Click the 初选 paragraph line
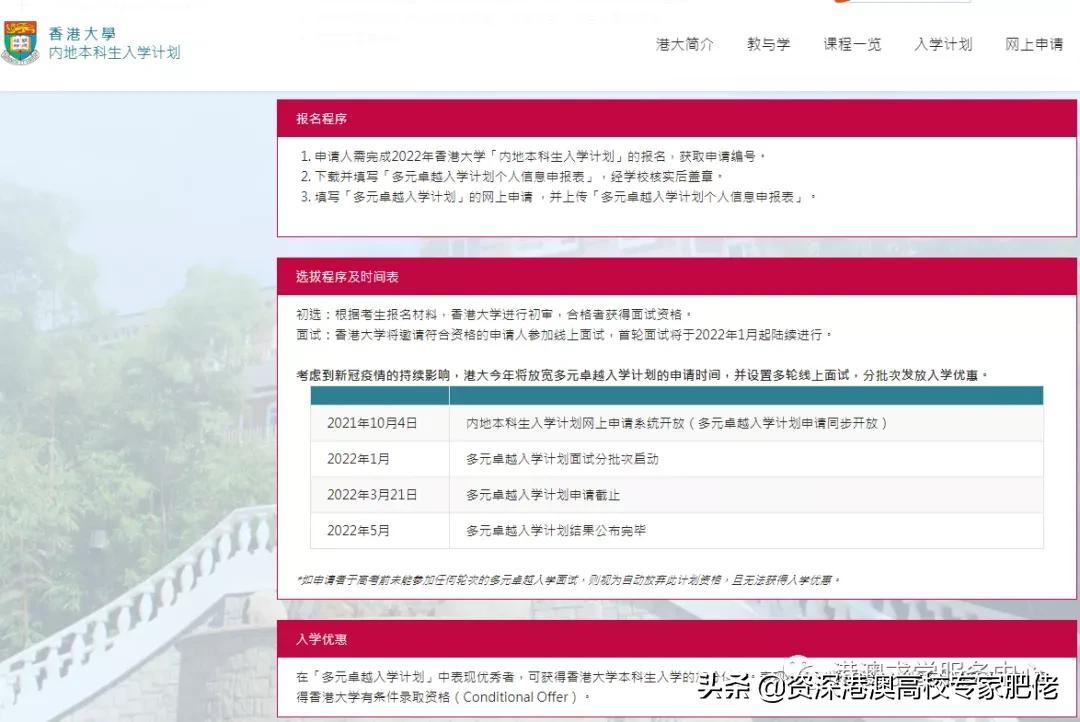Screen dimensions: 1080x722 (x=494, y=314)
